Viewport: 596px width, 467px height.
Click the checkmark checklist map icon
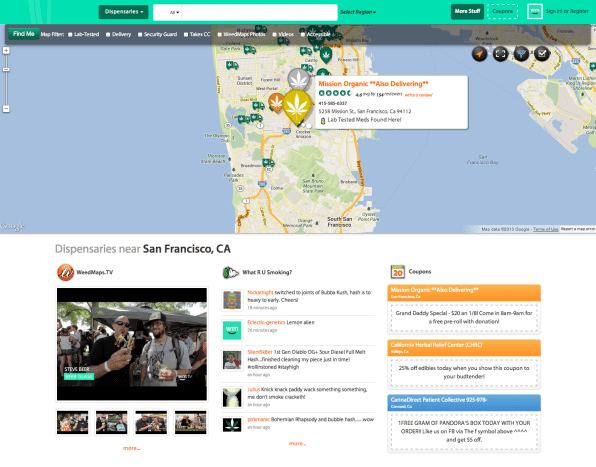[542, 54]
